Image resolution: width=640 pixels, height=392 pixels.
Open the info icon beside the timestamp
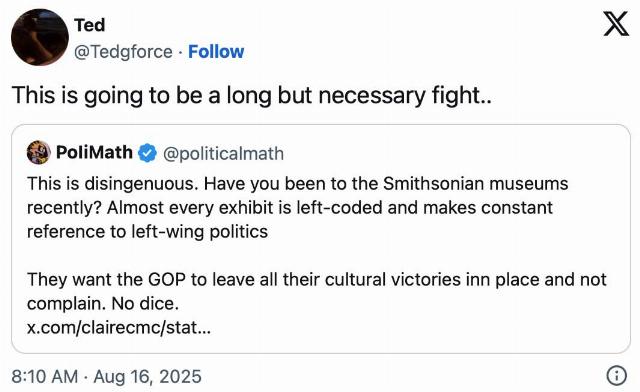click(x=616, y=376)
